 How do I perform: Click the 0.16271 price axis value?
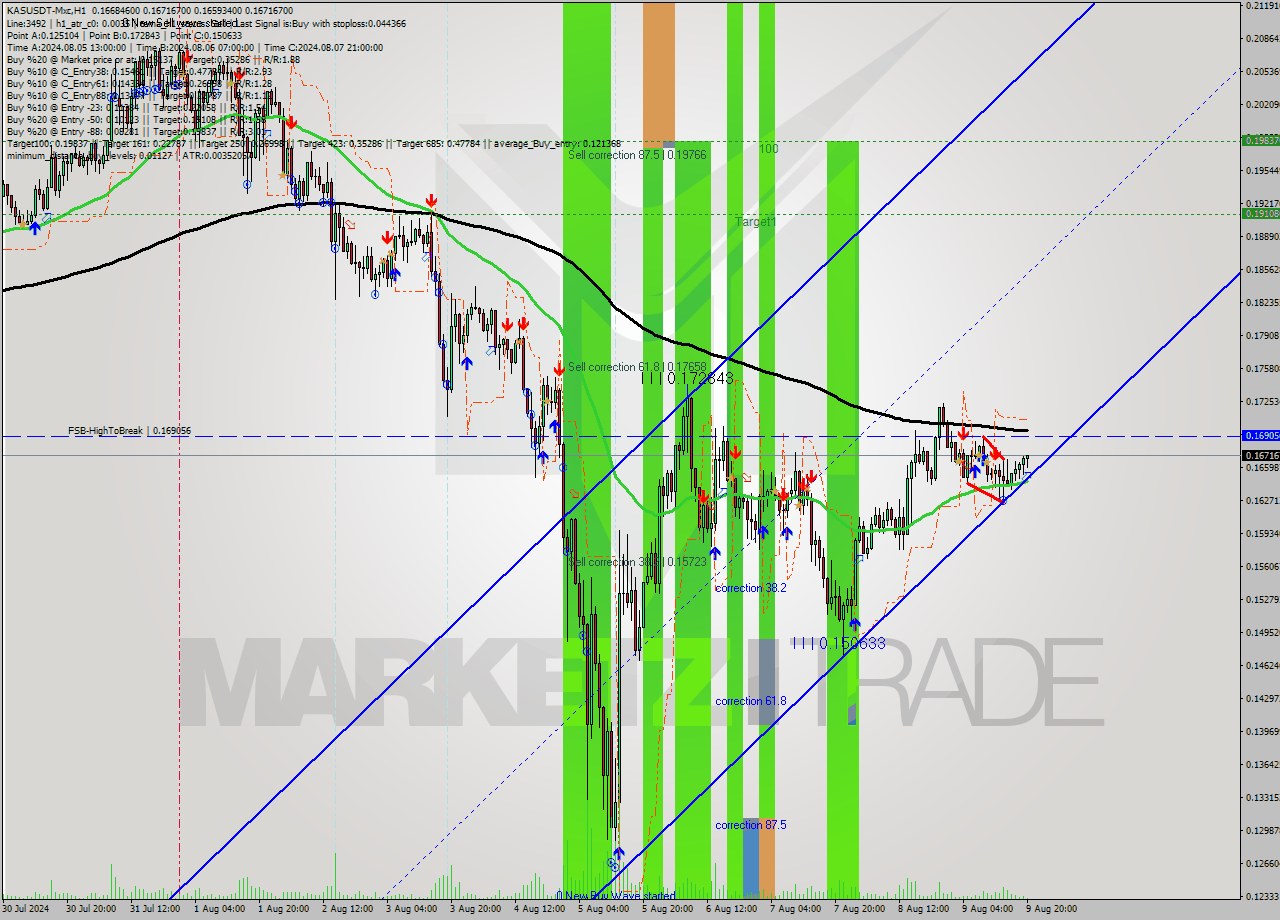coord(1262,500)
